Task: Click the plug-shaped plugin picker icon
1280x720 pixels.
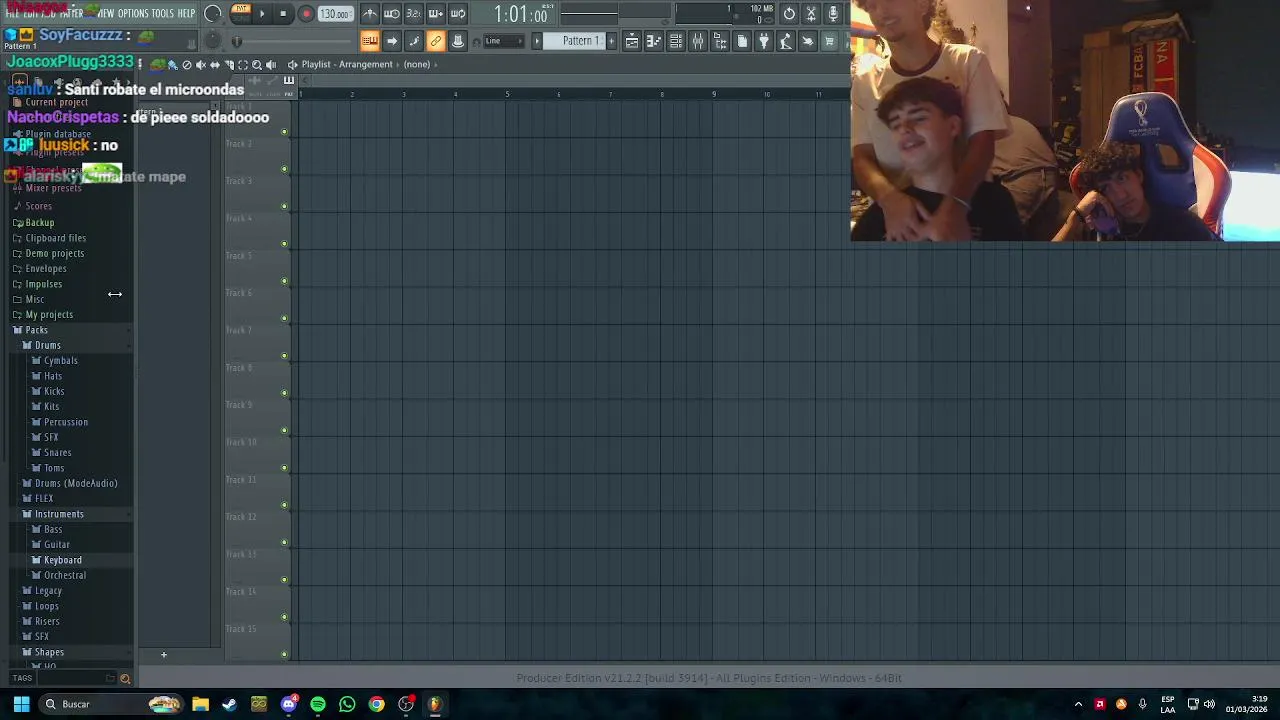Action: [x=764, y=41]
